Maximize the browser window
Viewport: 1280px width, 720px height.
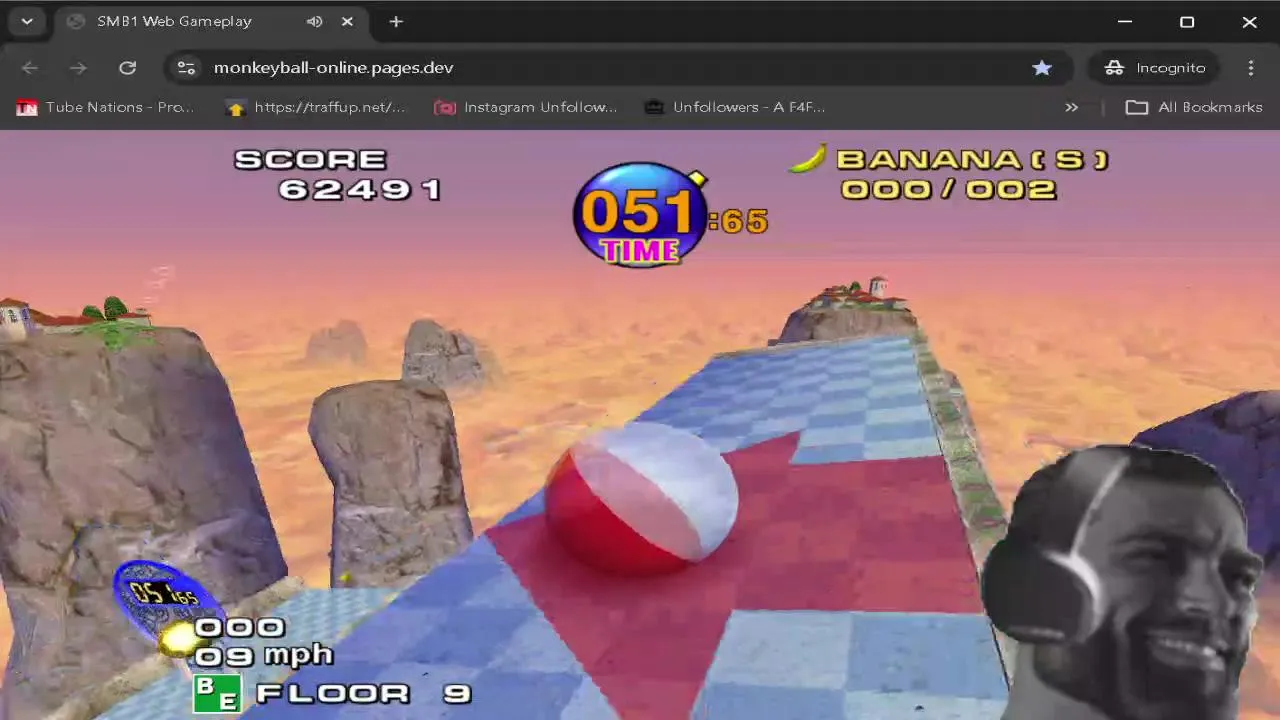1187,21
